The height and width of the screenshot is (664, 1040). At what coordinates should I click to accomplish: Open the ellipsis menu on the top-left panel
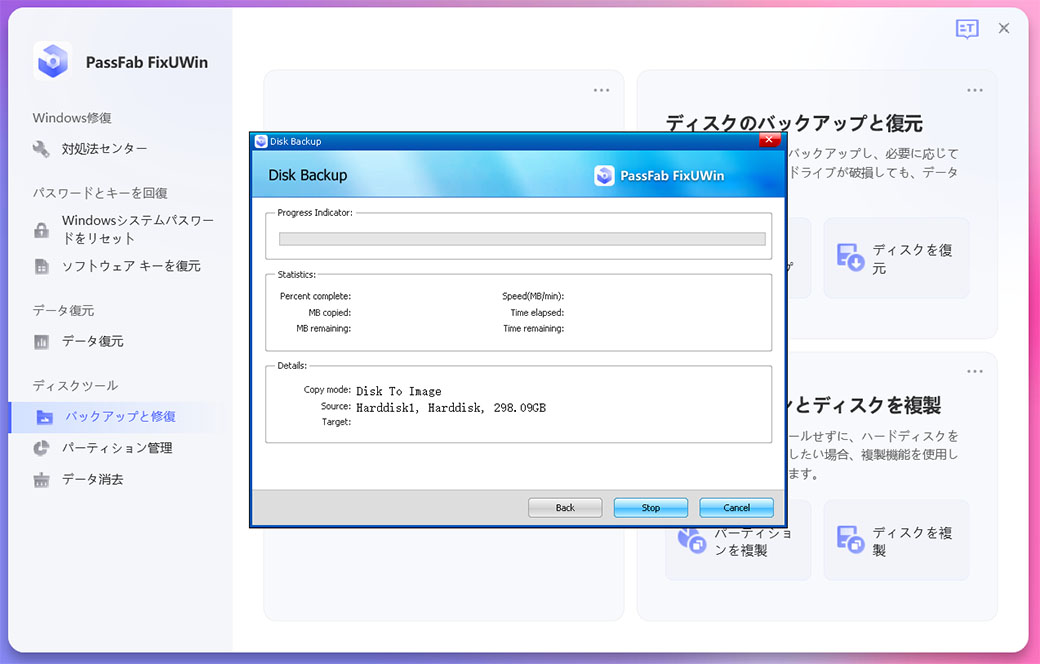[600, 90]
